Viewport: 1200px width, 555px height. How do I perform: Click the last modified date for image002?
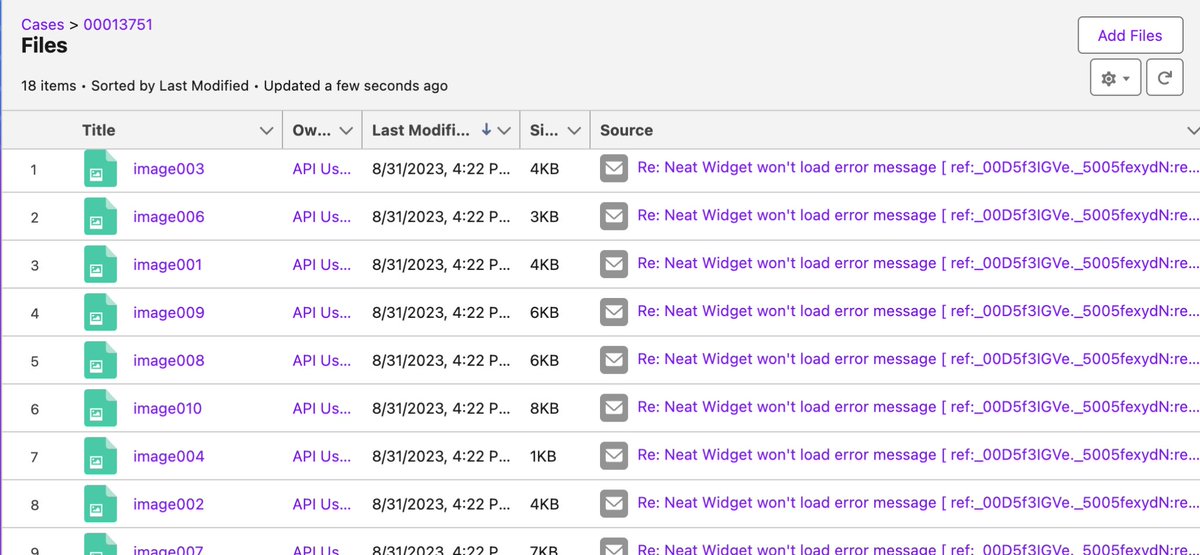click(x=441, y=505)
